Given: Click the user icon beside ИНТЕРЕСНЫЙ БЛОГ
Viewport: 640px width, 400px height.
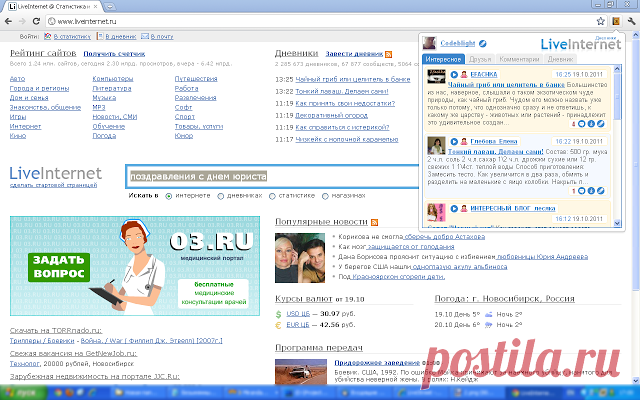Looking at the screenshot, I should 464,208.
